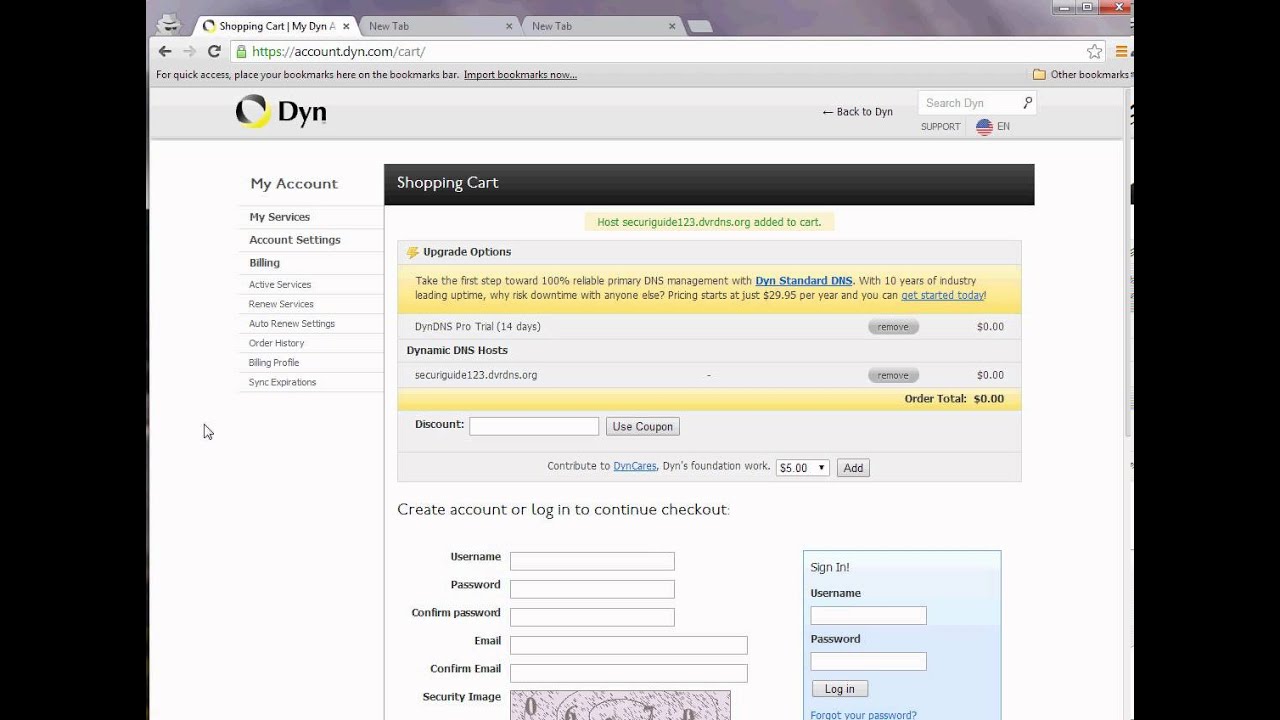
Task: Close the second New Tab
Action: point(674,26)
